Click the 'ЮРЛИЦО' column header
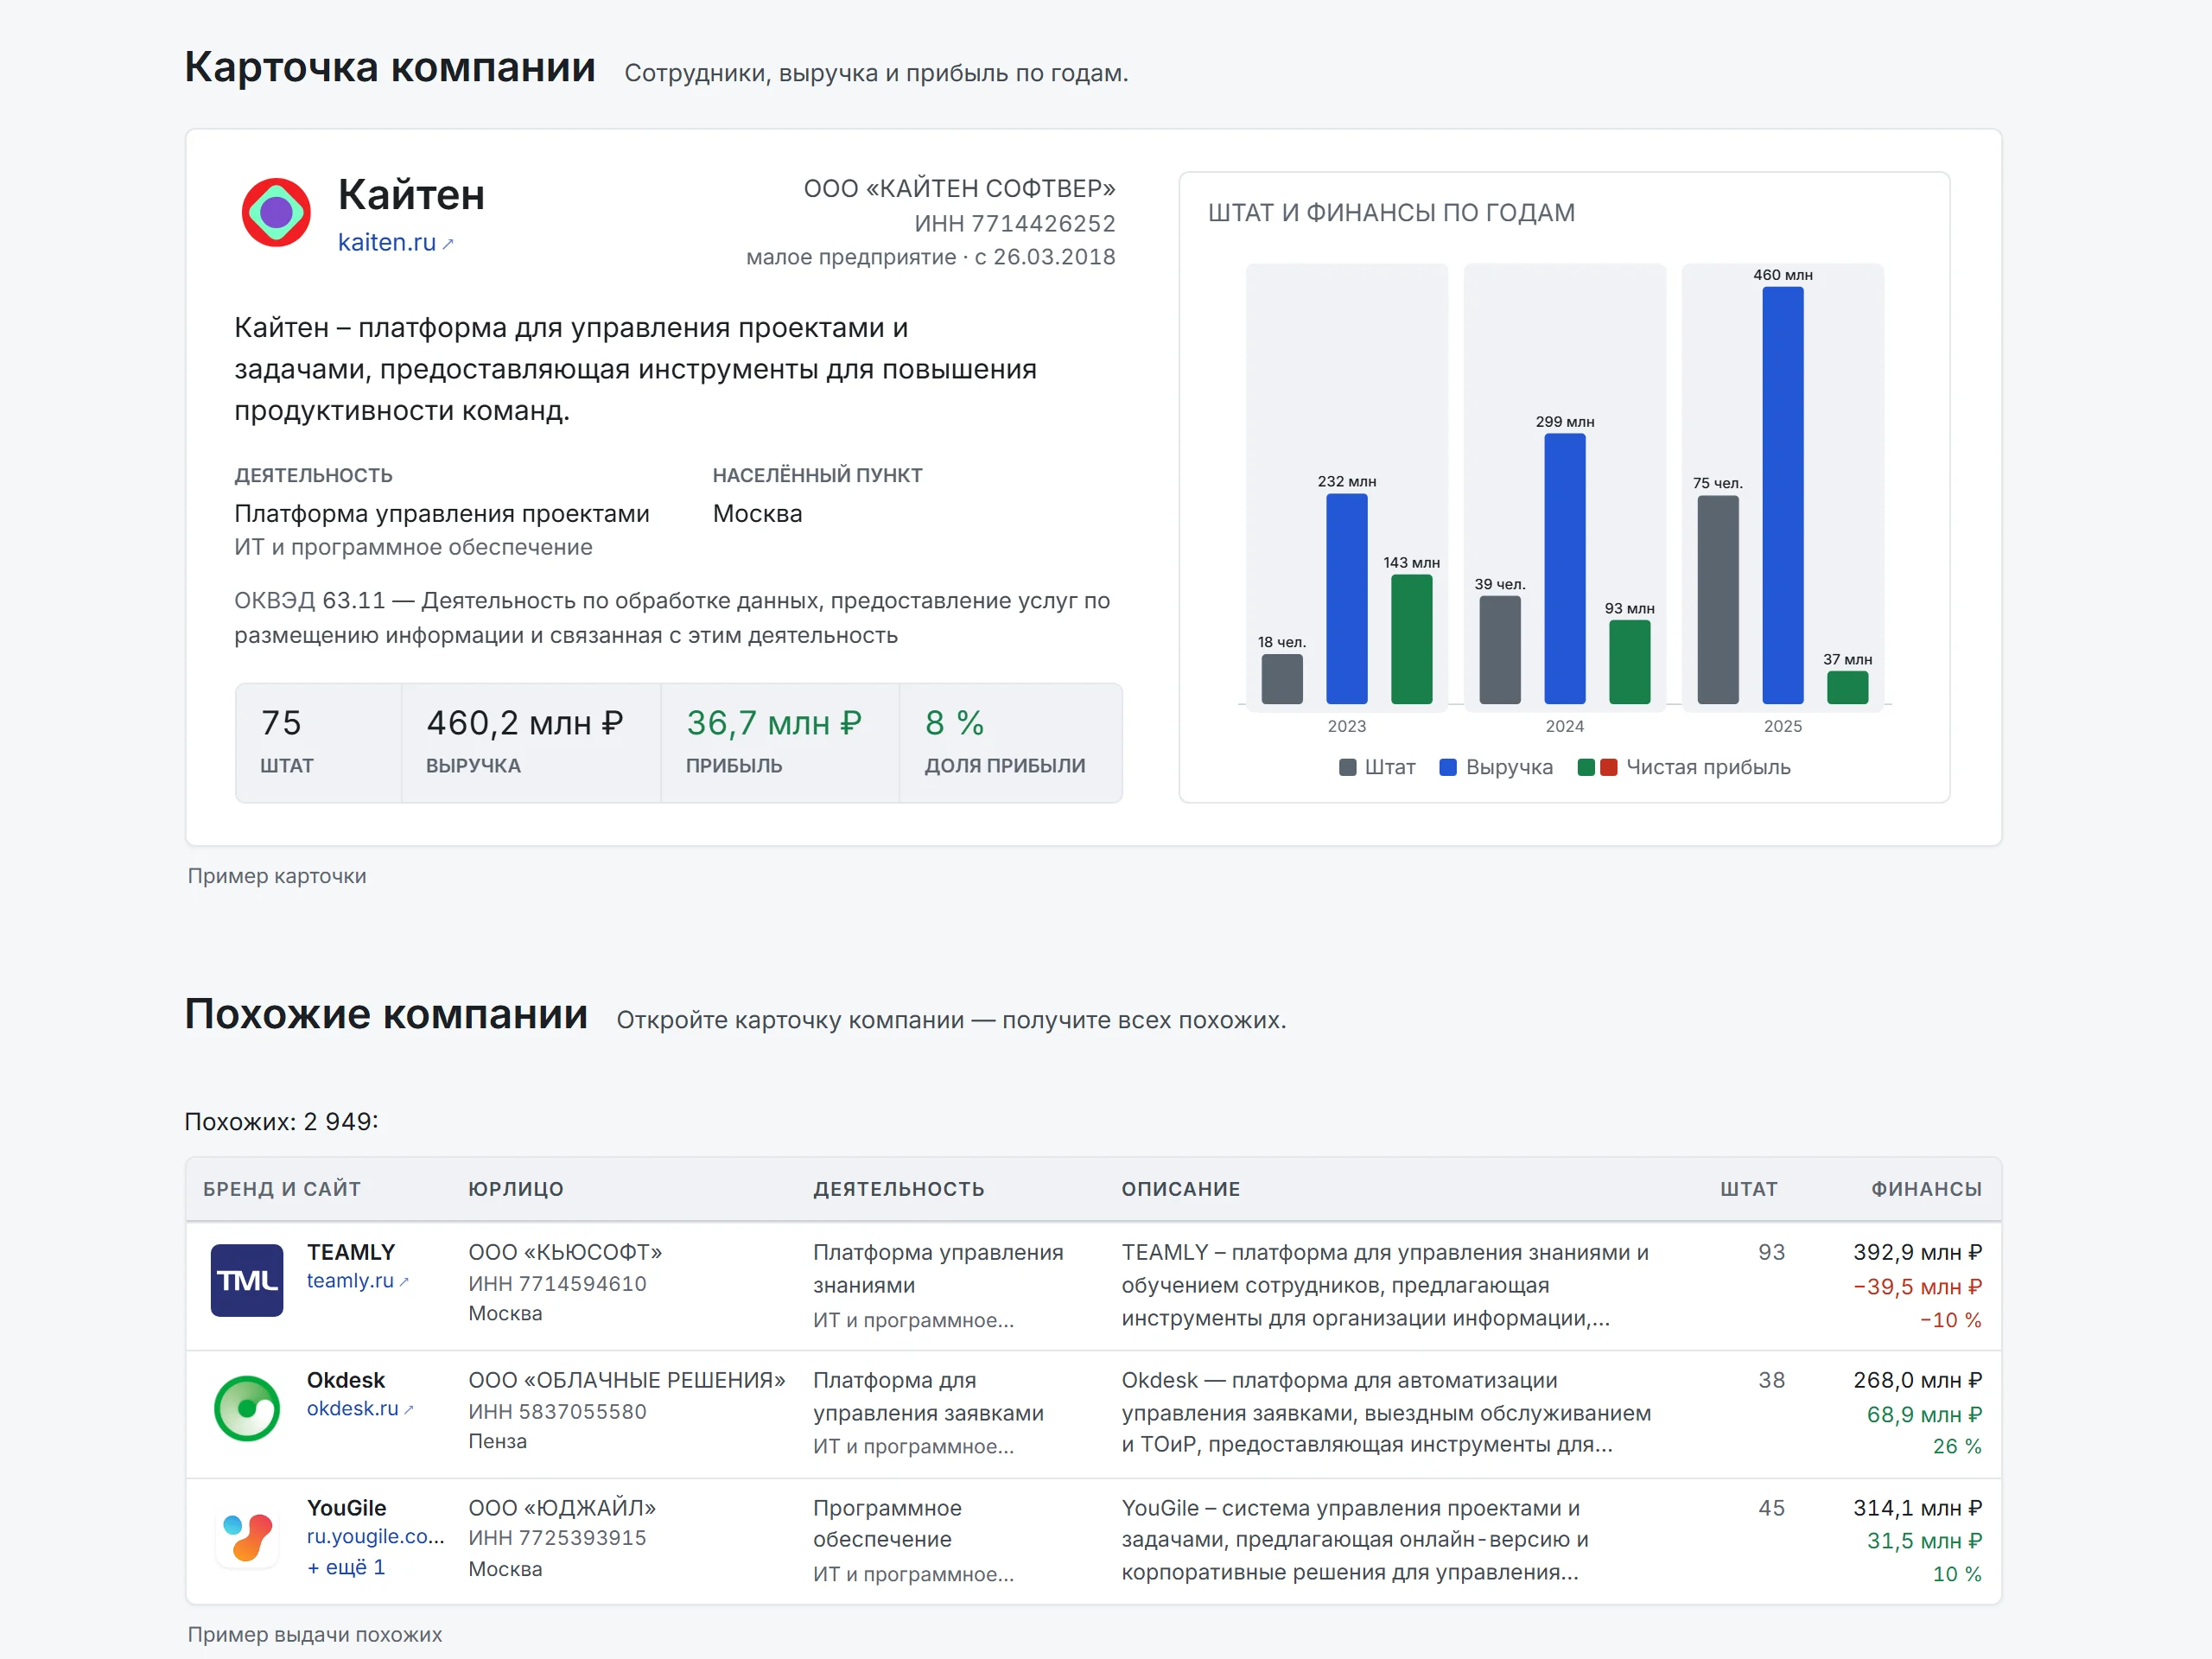The height and width of the screenshot is (1659, 2212). click(x=516, y=1189)
